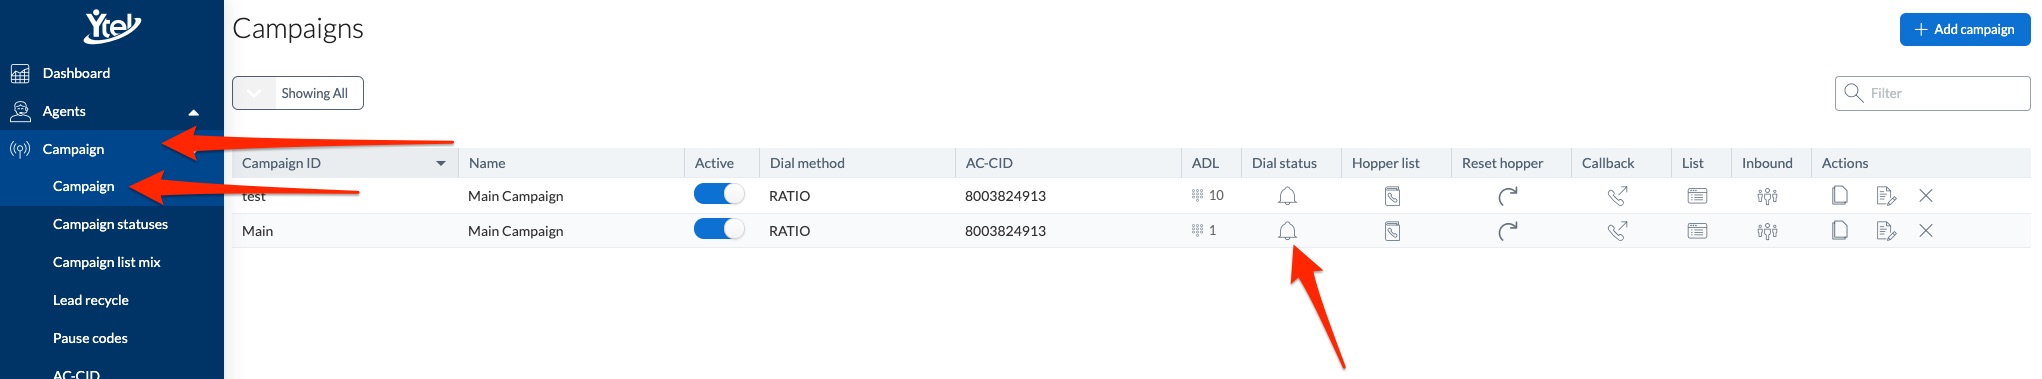Collapse the Agents menu arrow
This screenshot has height=379, width=2042.
click(x=194, y=112)
